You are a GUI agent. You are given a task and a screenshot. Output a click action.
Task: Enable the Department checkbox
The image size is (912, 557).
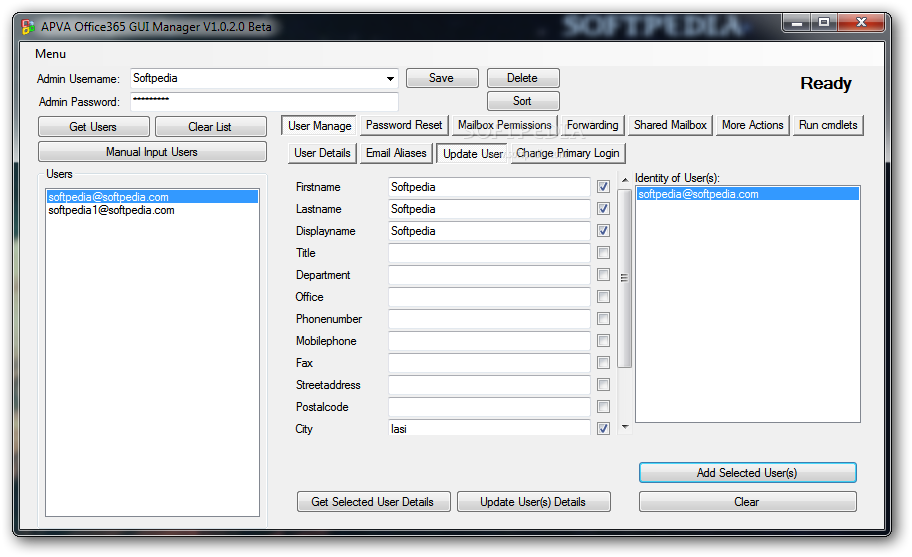(x=603, y=275)
